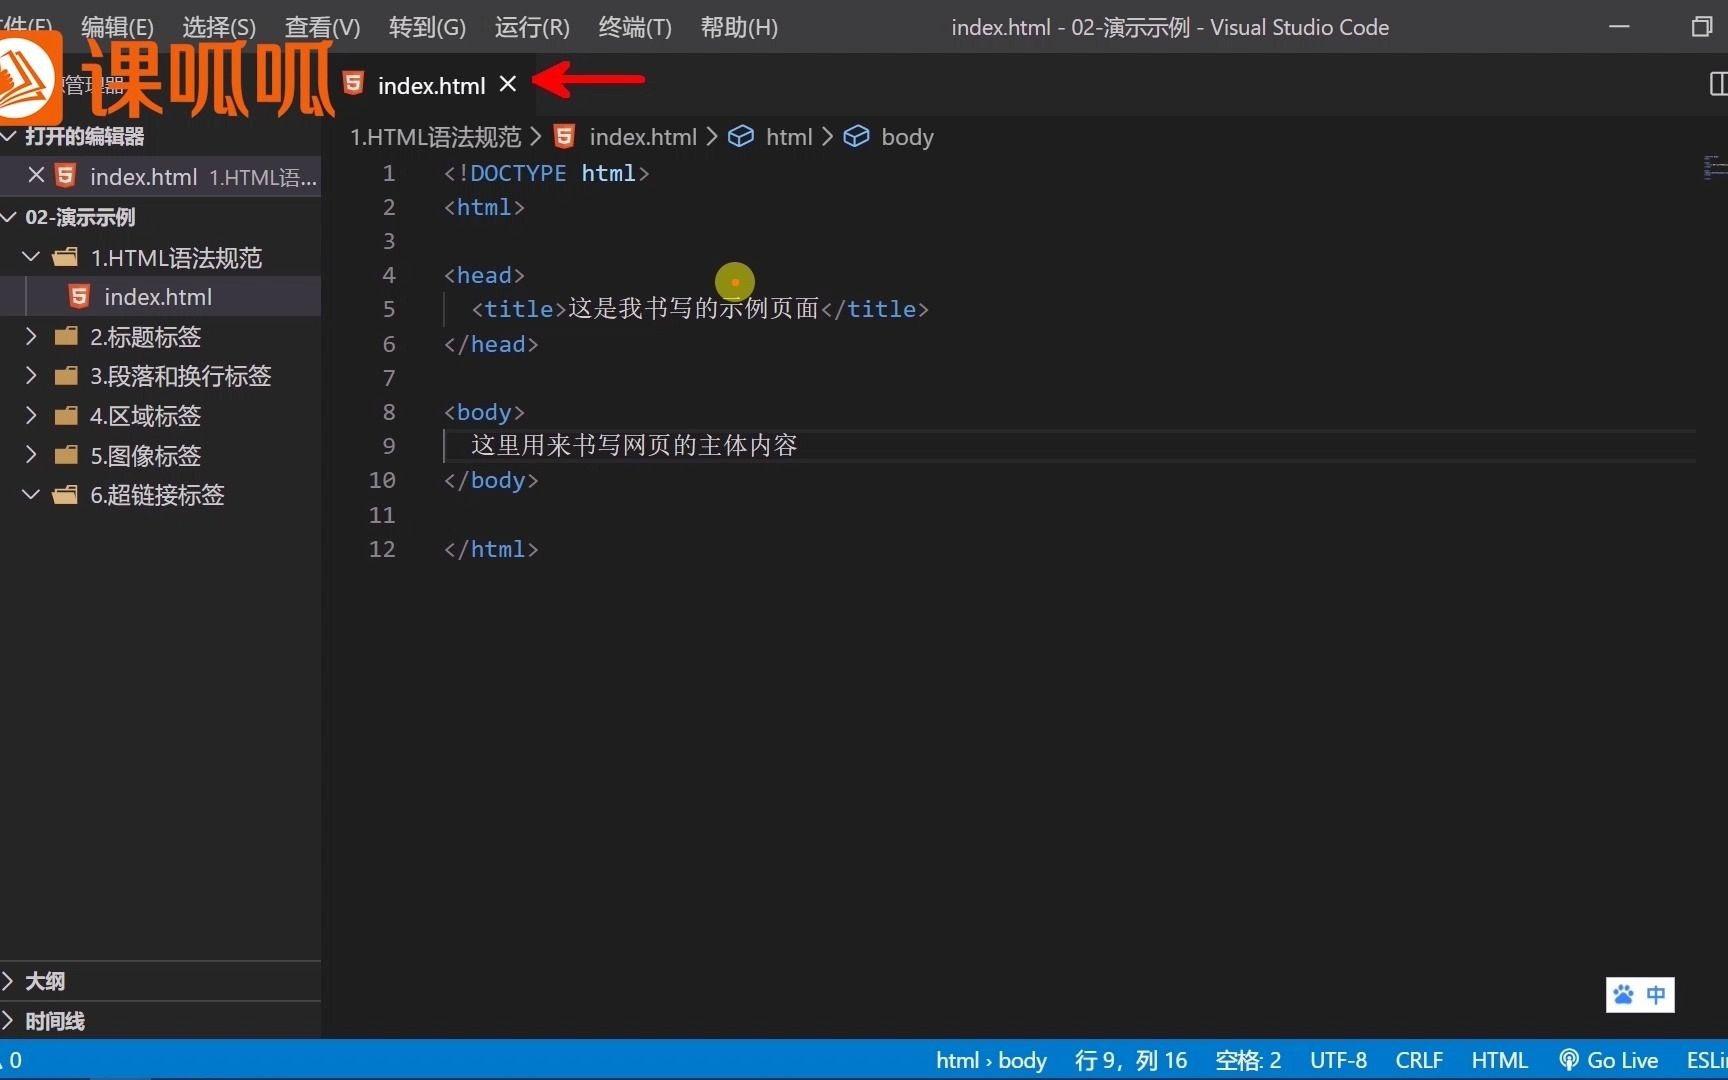Click the body breadcrumb element
This screenshot has height=1080, width=1728.
pyautogui.click(x=907, y=137)
